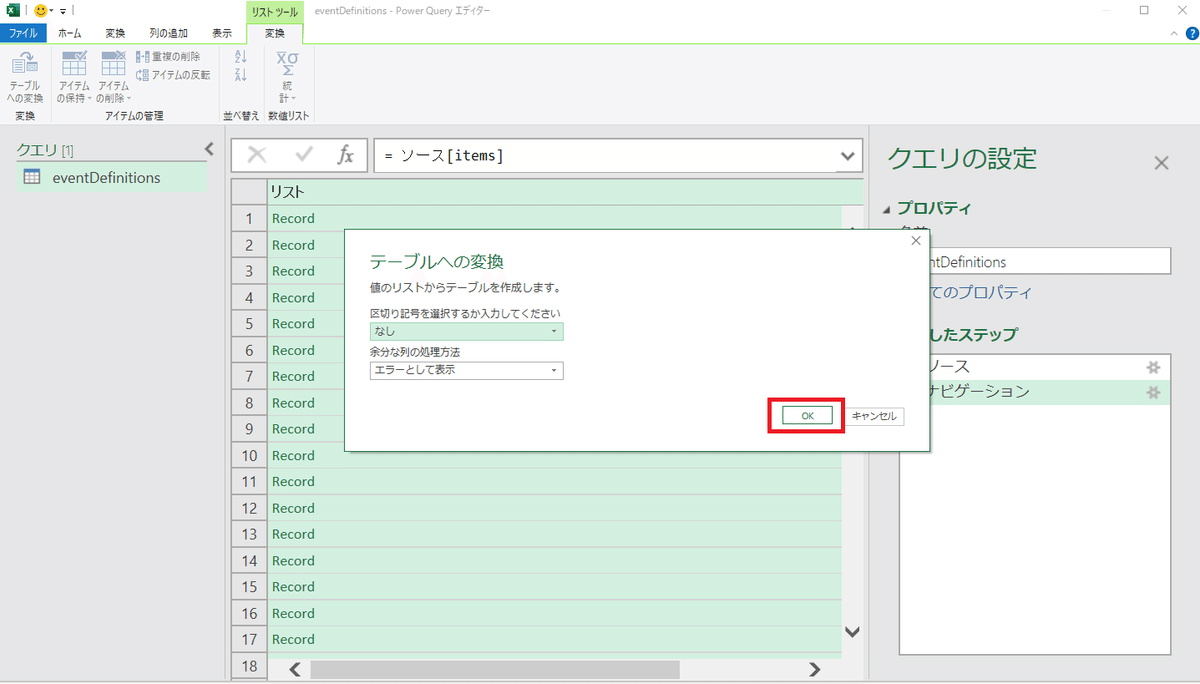Screen dimensions: 1200x684
Task: Click the query name input field
Action: pos(1048,262)
